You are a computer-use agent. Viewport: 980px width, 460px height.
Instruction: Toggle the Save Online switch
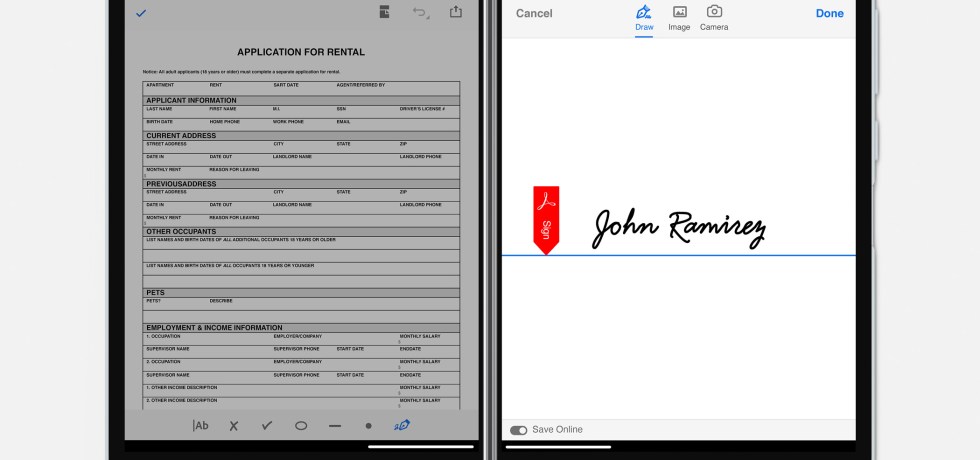(x=518, y=430)
